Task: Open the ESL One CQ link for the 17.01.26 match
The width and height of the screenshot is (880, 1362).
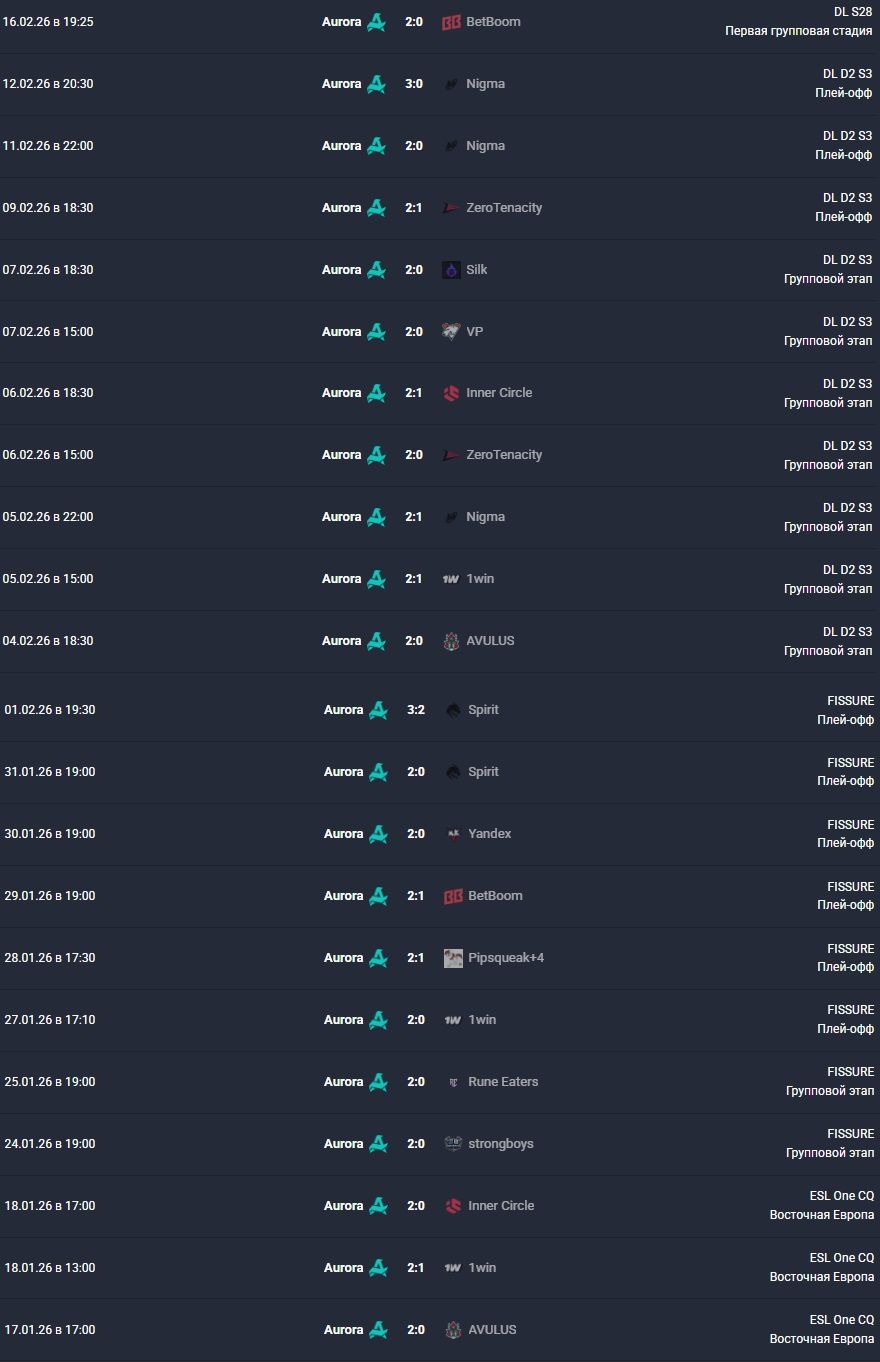Action: click(x=841, y=1319)
